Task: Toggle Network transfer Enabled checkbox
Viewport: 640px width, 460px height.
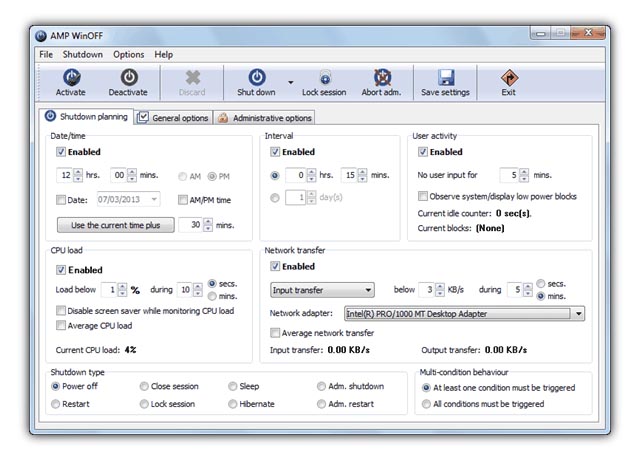Action: (x=275, y=266)
